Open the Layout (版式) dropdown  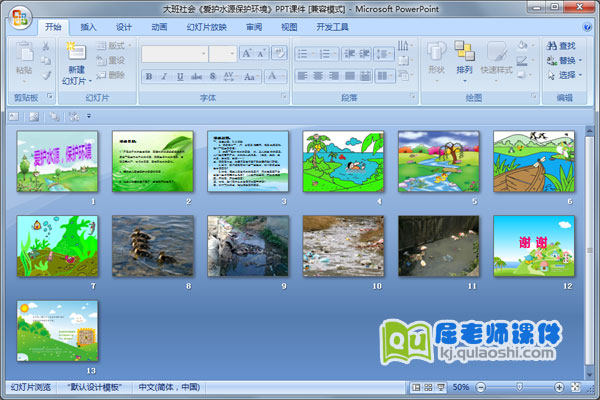[114, 46]
